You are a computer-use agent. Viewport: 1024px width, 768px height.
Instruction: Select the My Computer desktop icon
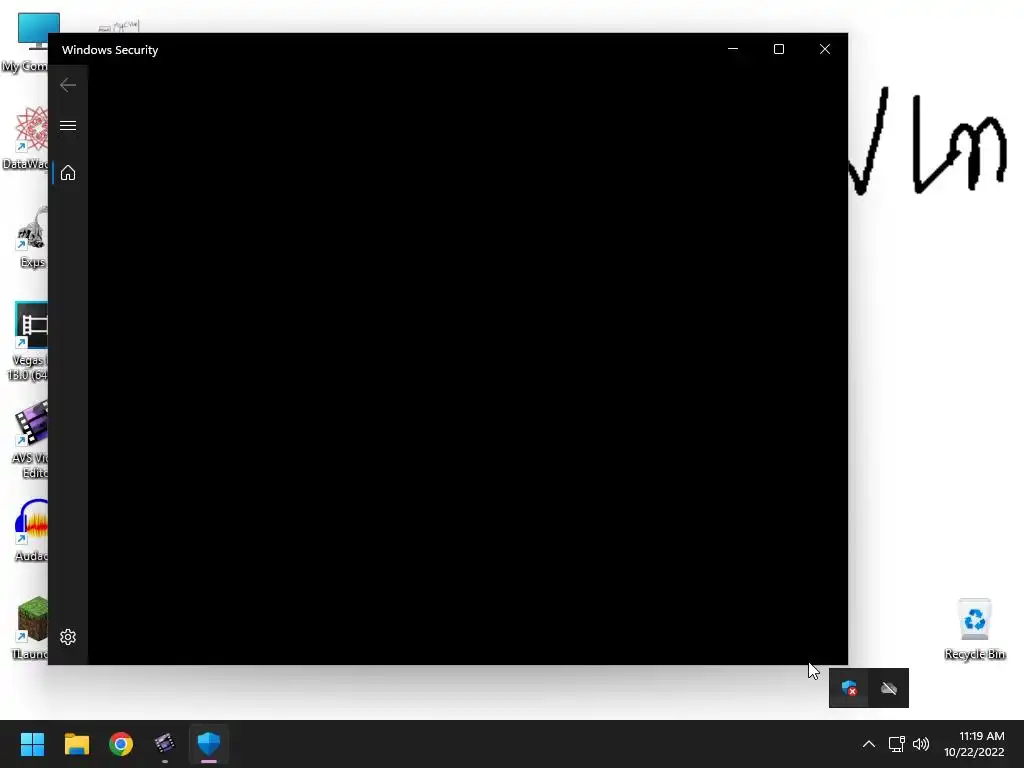click(x=26, y=42)
